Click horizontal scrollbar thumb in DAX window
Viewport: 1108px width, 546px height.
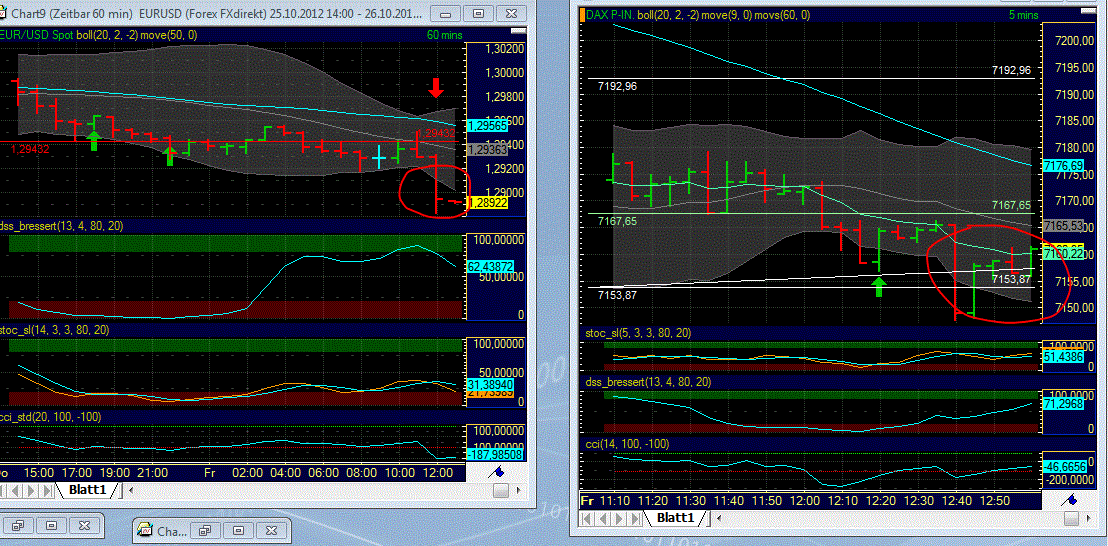point(1073,518)
